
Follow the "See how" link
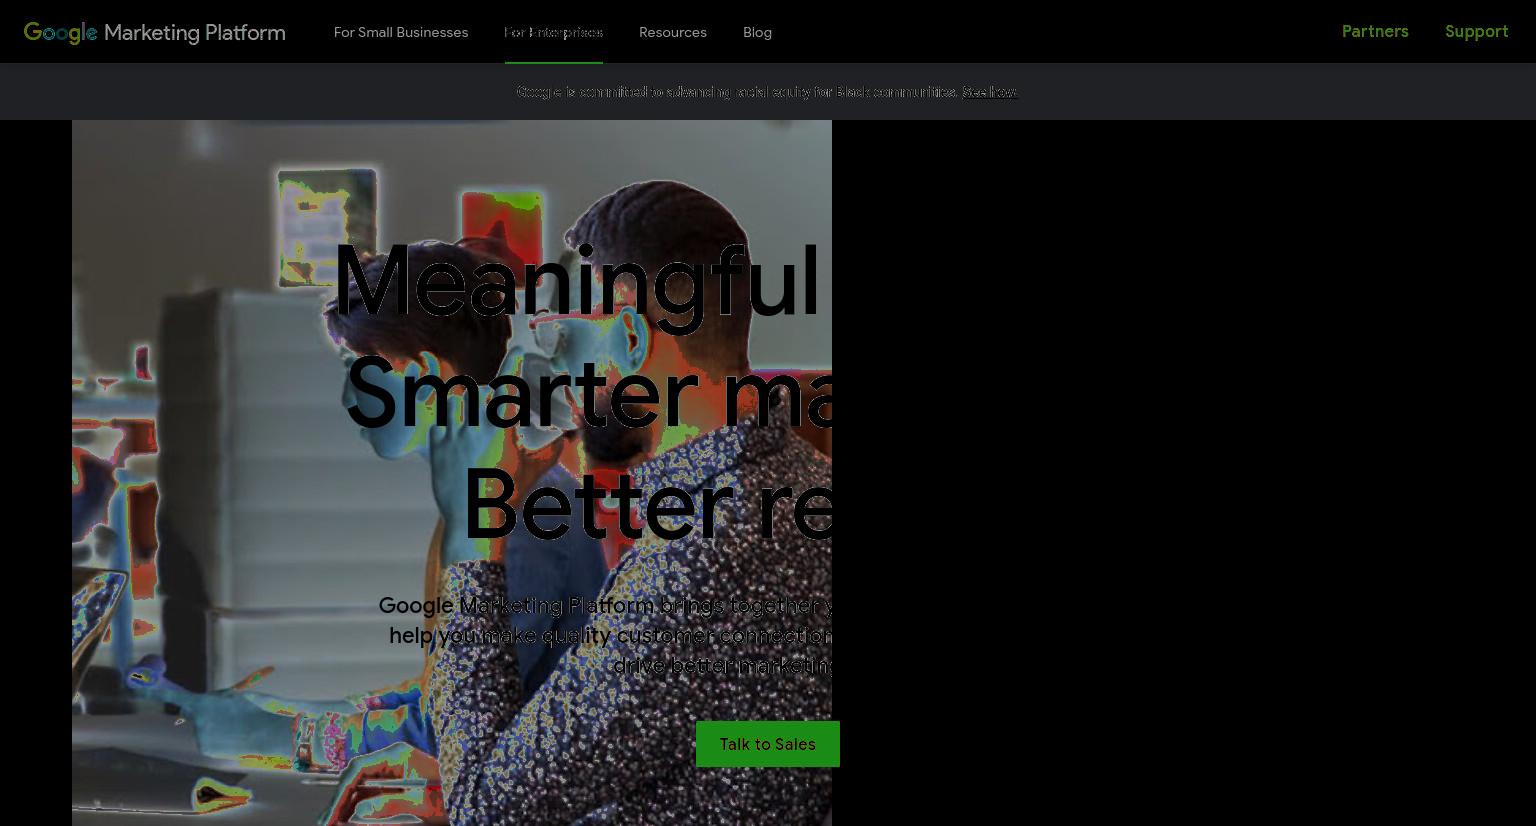[990, 92]
